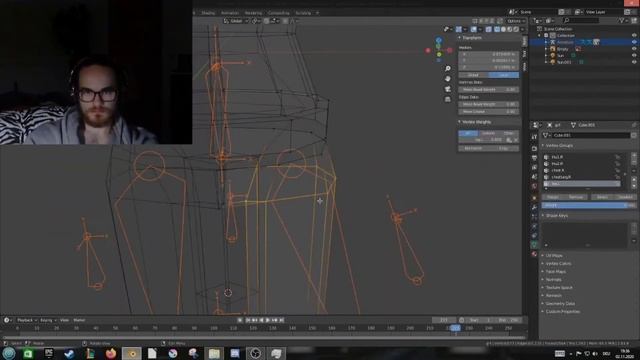Toggle visibility of Sun object
This screenshot has width=640, height=360.
coord(634,55)
